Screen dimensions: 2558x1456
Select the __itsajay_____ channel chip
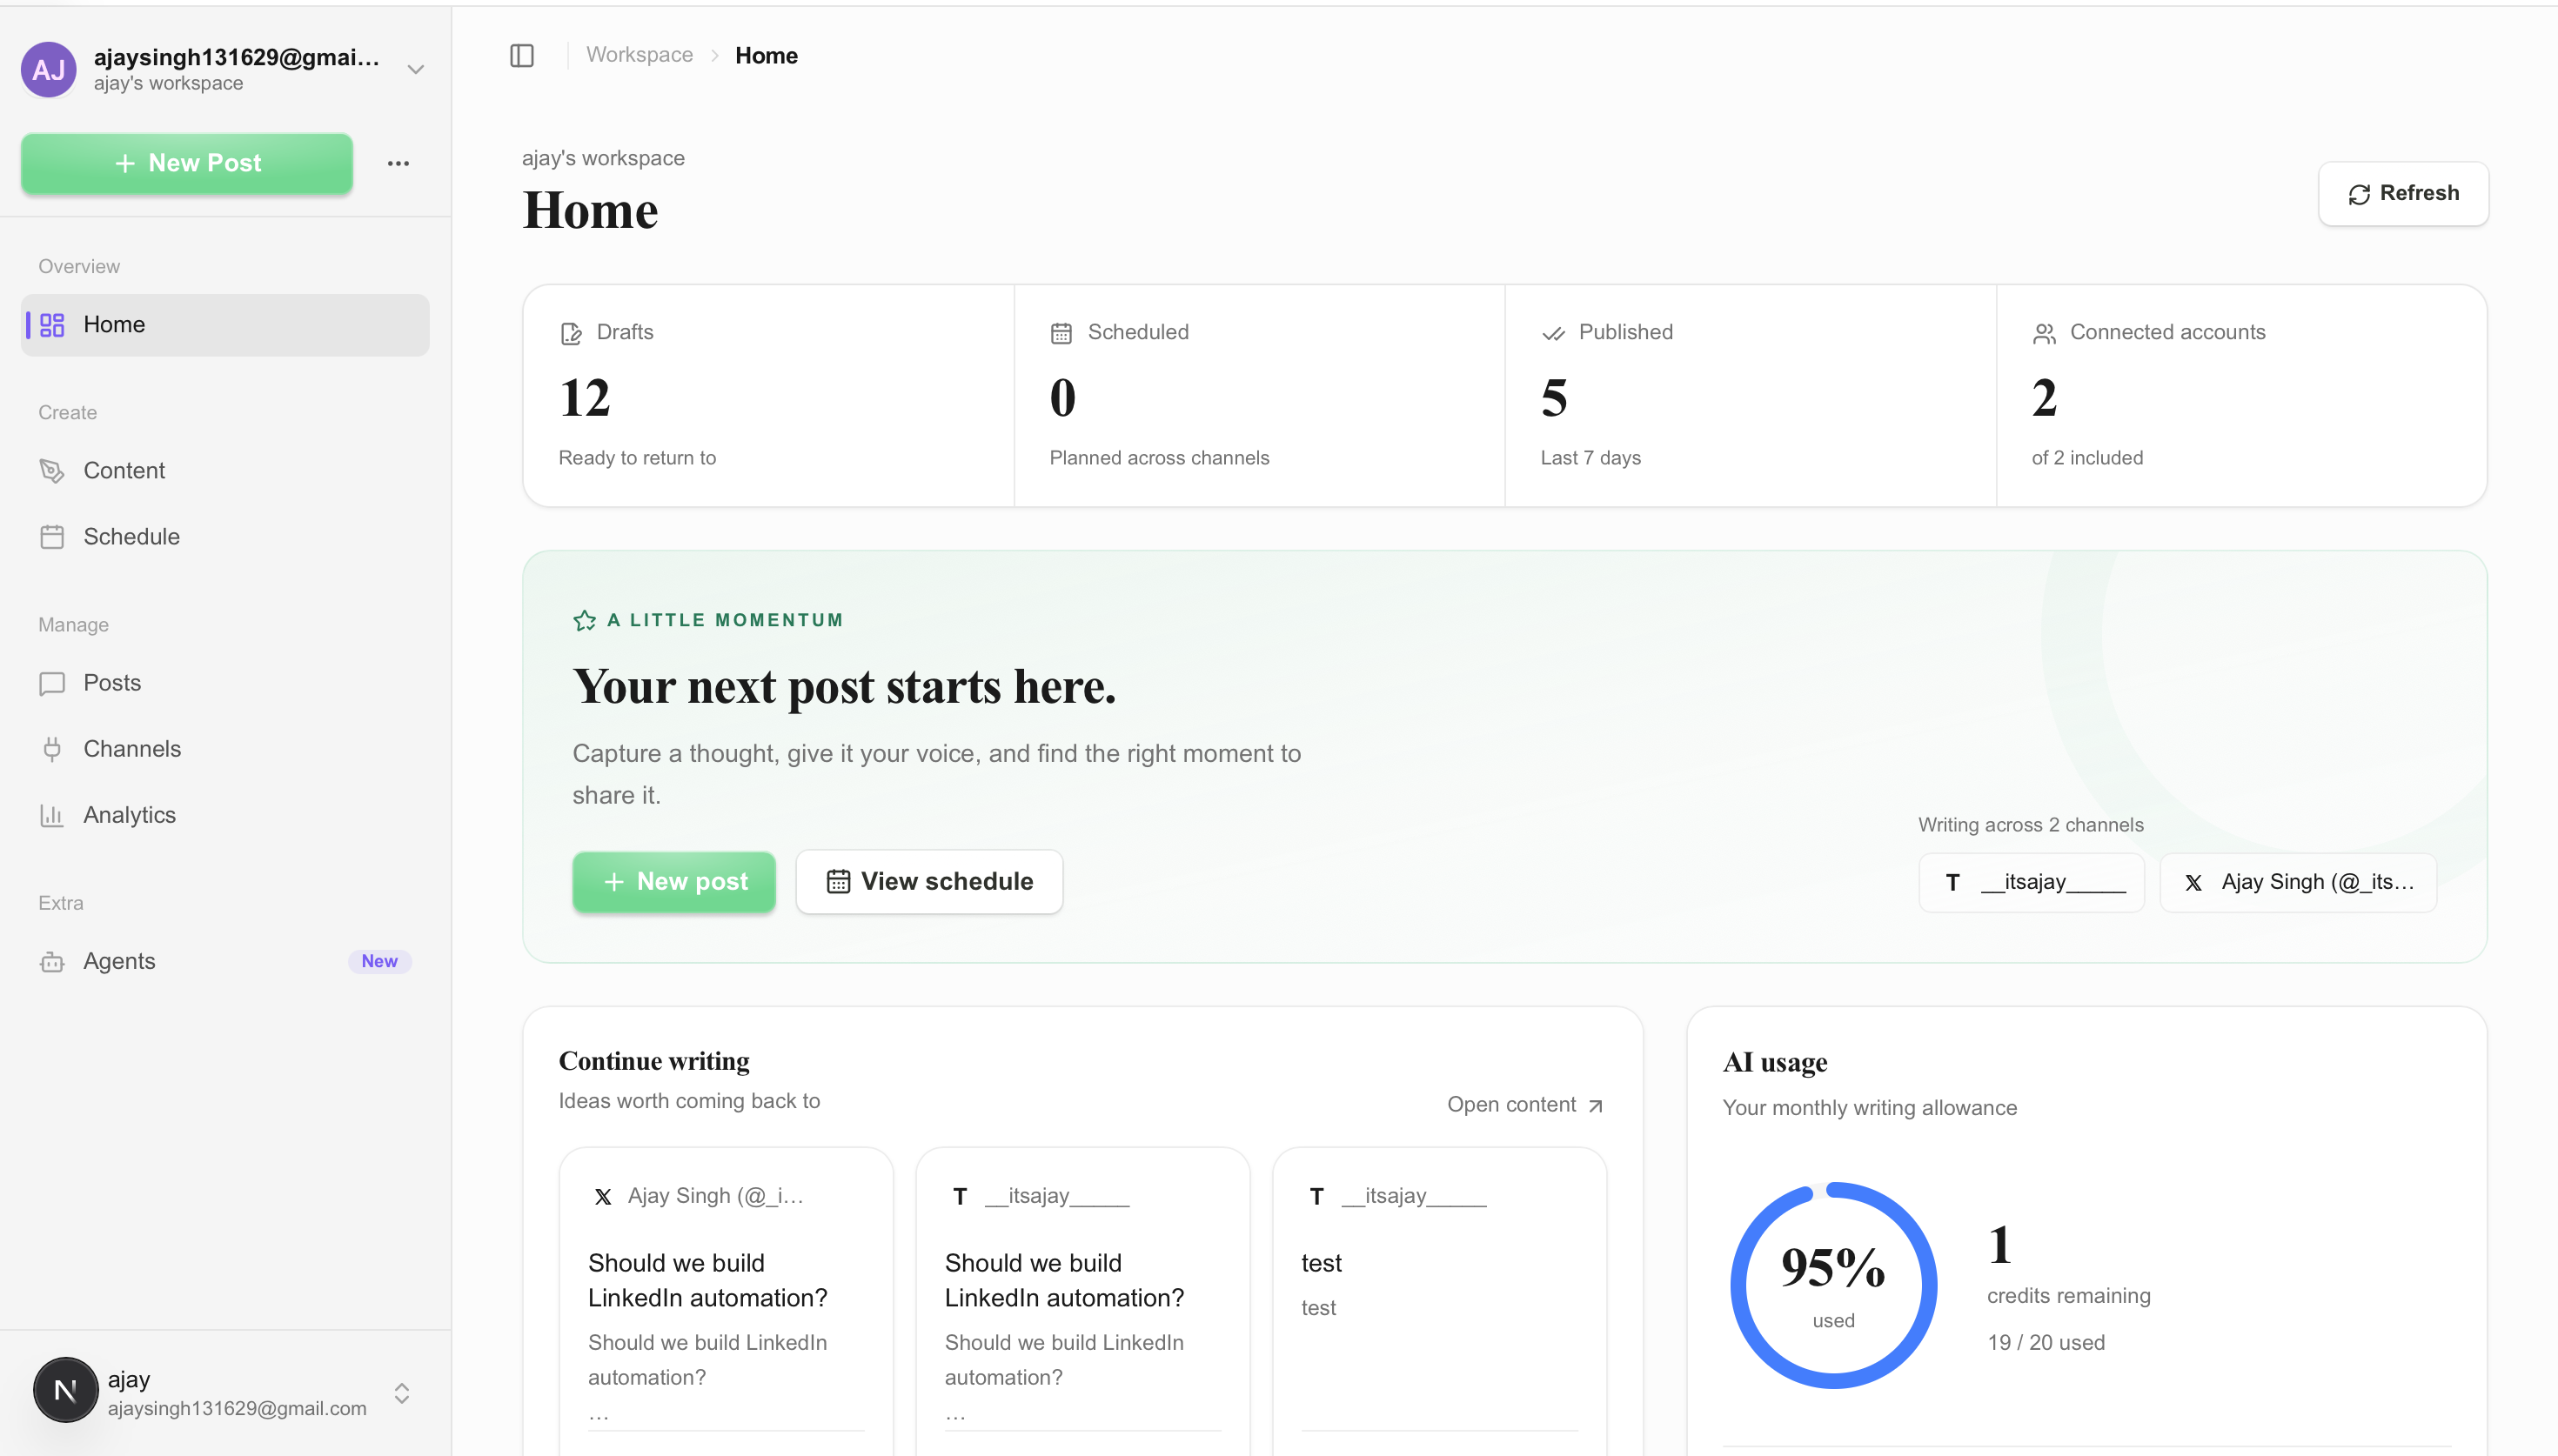2031,882
